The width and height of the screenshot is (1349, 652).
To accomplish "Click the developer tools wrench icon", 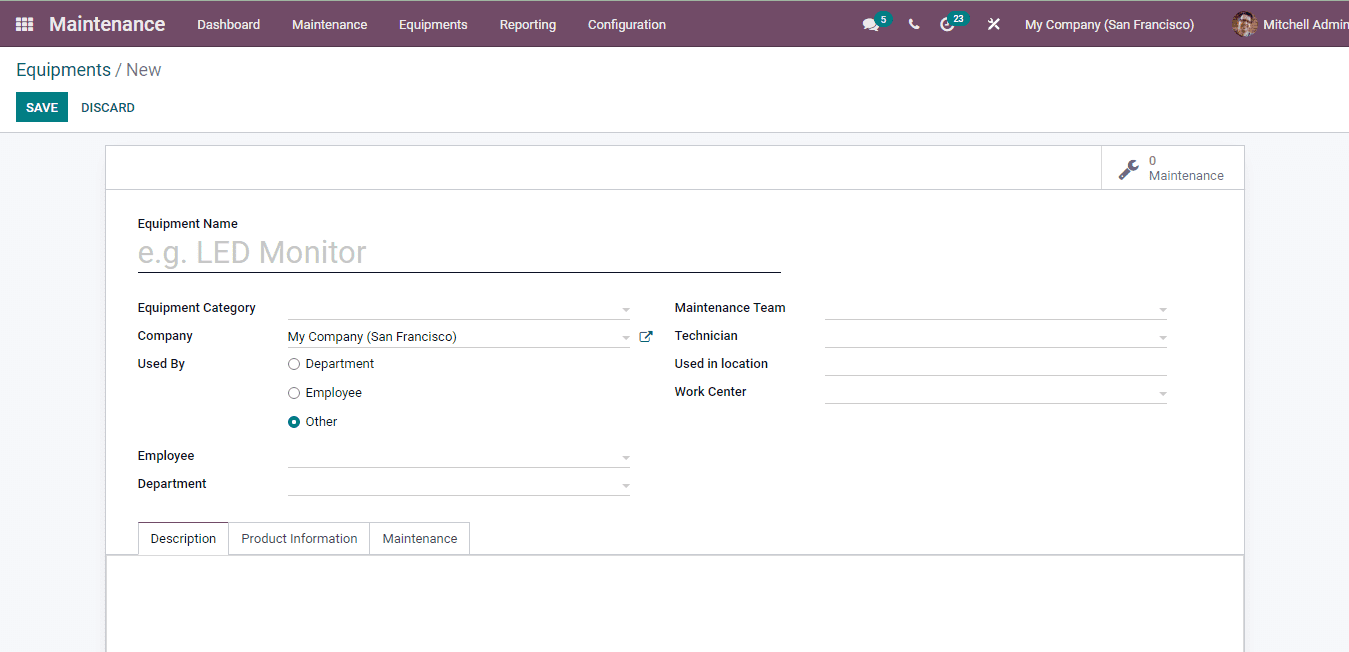I will [x=993, y=24].
